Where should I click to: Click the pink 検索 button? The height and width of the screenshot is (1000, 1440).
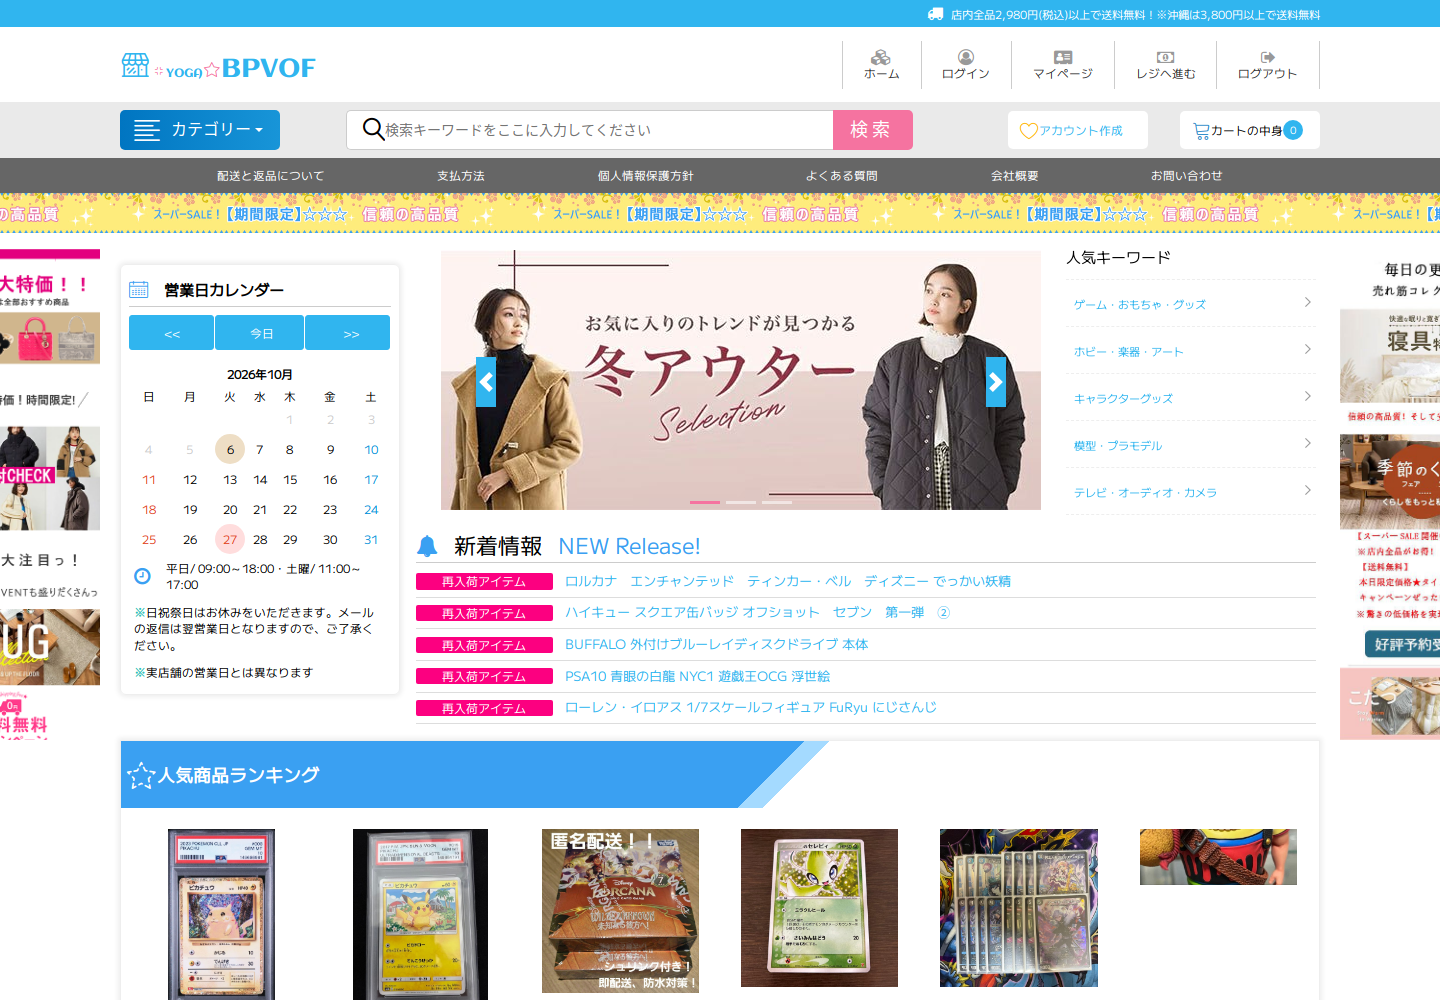tap(873, 130)
